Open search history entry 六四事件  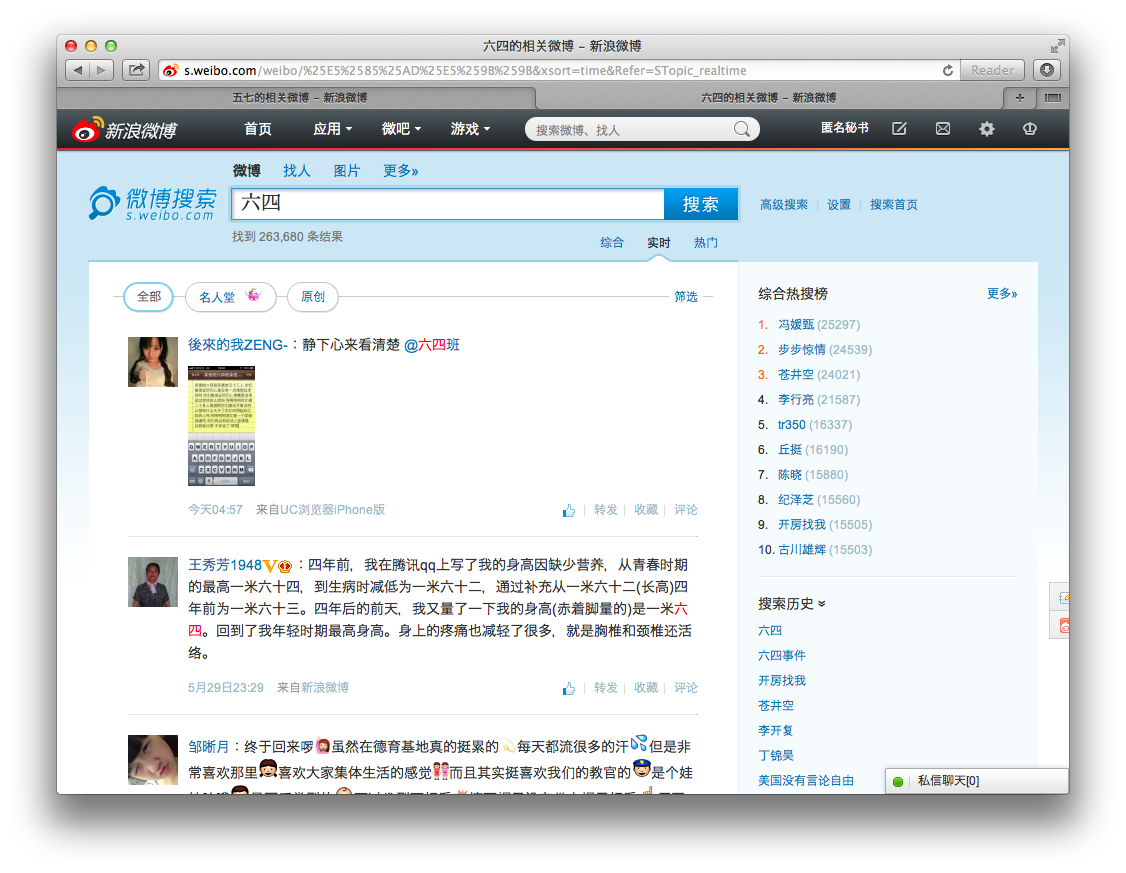782,655
